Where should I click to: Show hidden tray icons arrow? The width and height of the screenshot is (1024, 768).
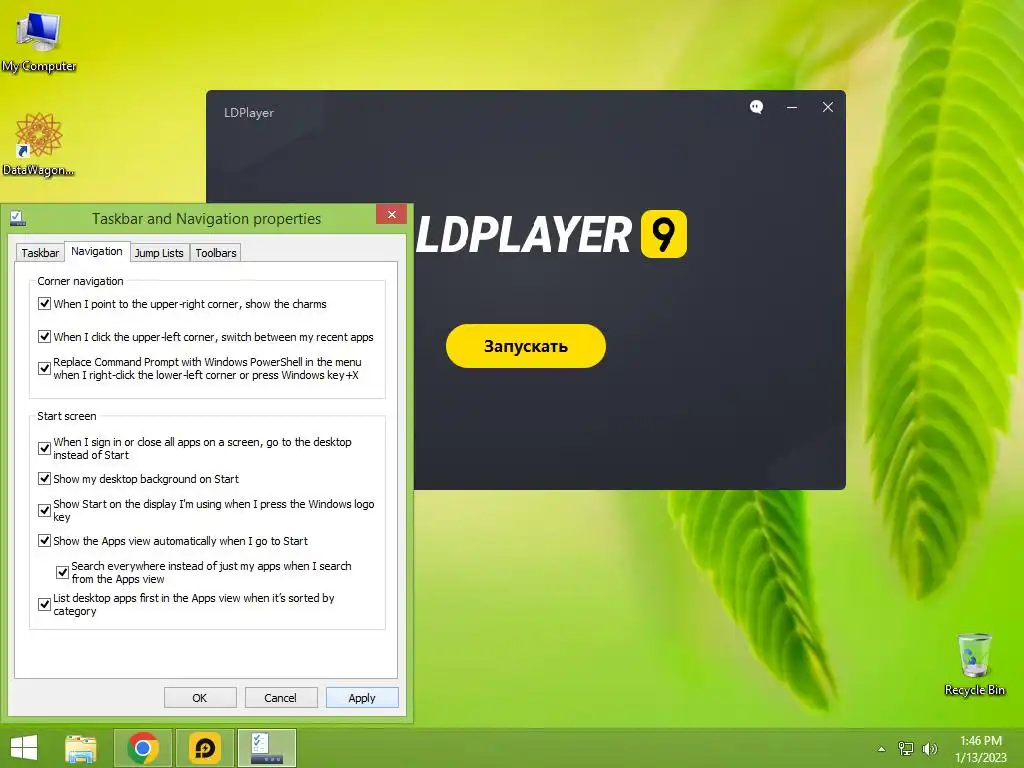point(882,749)
